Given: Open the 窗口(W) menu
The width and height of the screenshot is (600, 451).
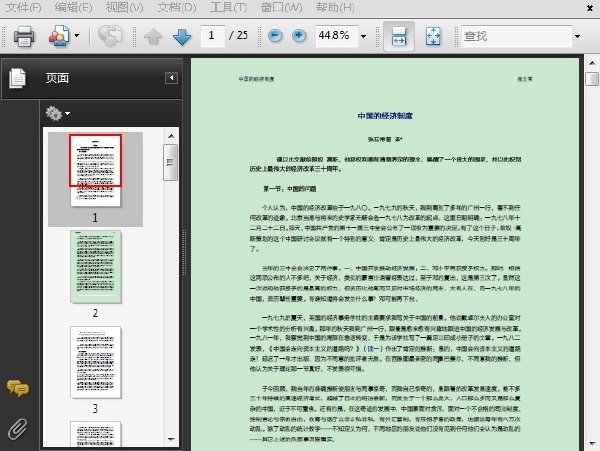Looking at the screenshot, I should (x=281, y=7).
